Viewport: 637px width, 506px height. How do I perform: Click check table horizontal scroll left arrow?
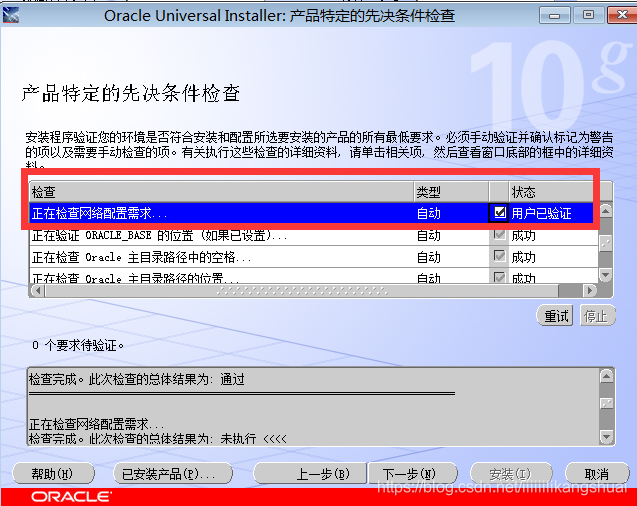click(38, 290)
